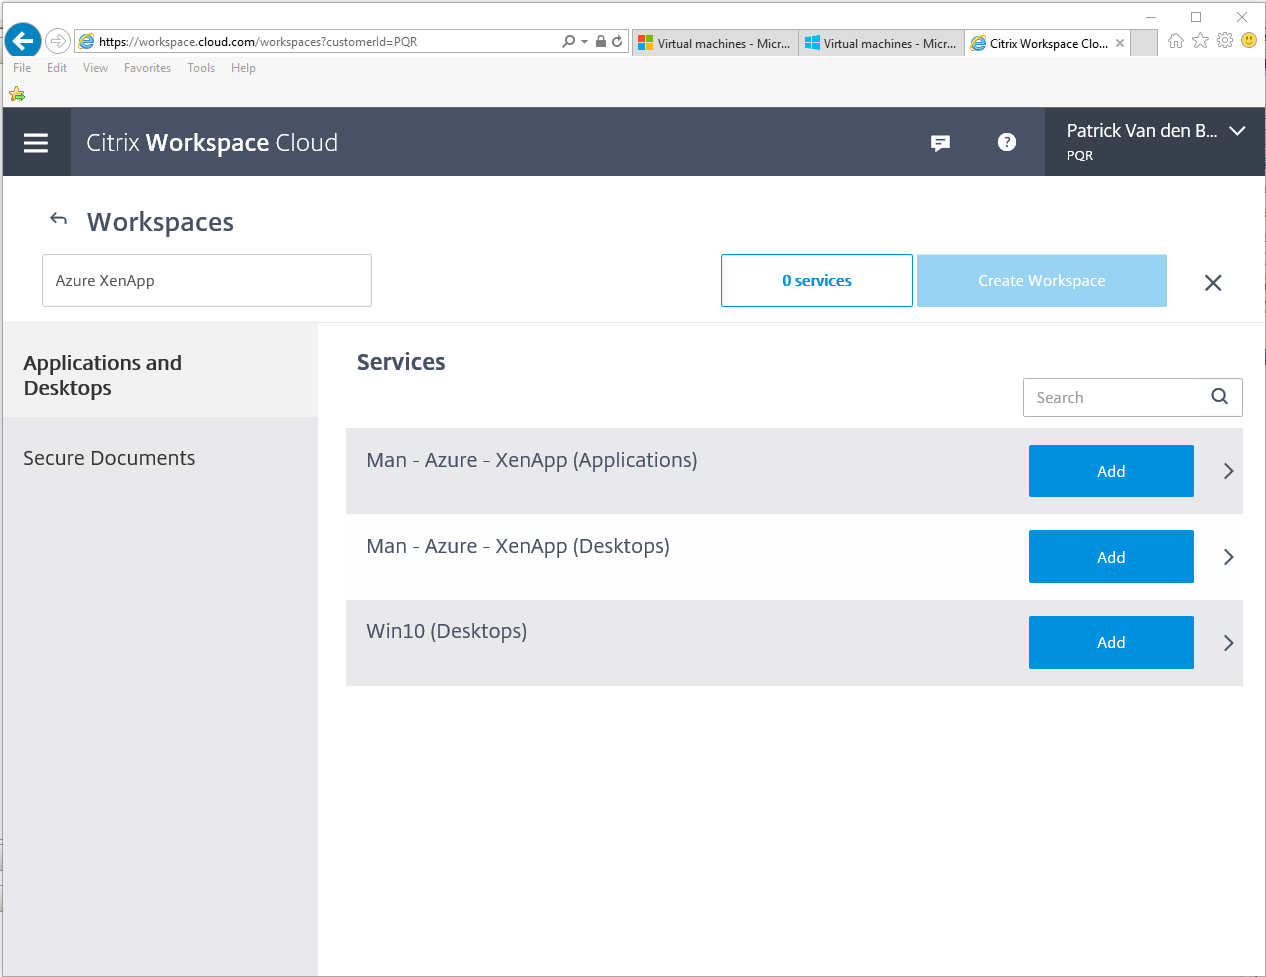Click the Win10 (Desktops) label
1266x977 pixels.
click(447, 631)
